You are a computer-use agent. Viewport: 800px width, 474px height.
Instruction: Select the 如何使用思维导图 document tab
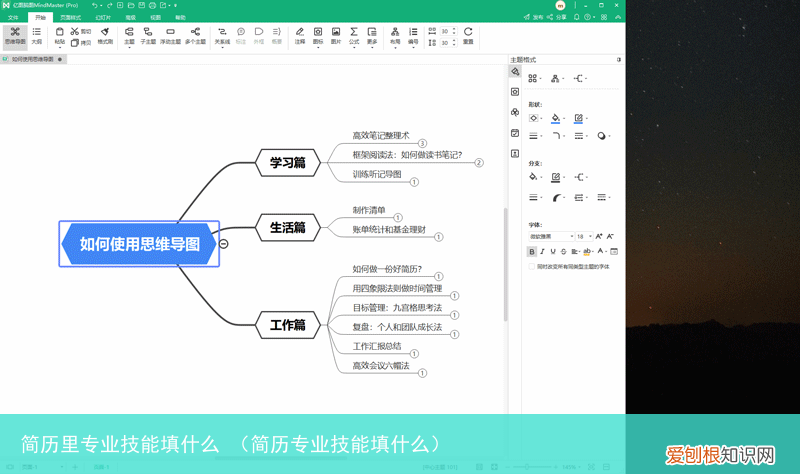[x=33, y=59]
